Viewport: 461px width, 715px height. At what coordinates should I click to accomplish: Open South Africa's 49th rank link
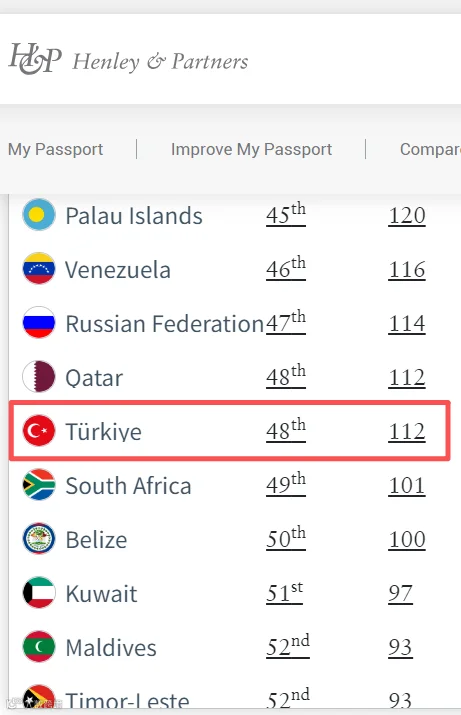click(286, 484)
